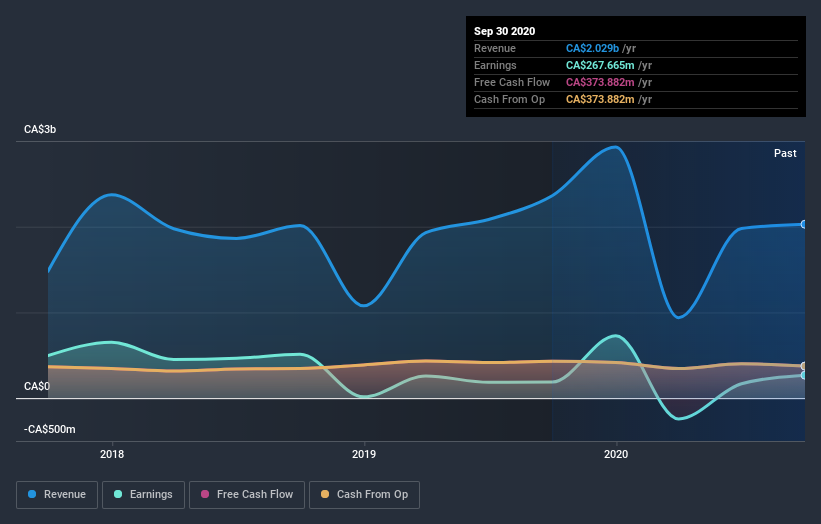Click the Revenue data point at Sep 2020

(x=803, y=224)
